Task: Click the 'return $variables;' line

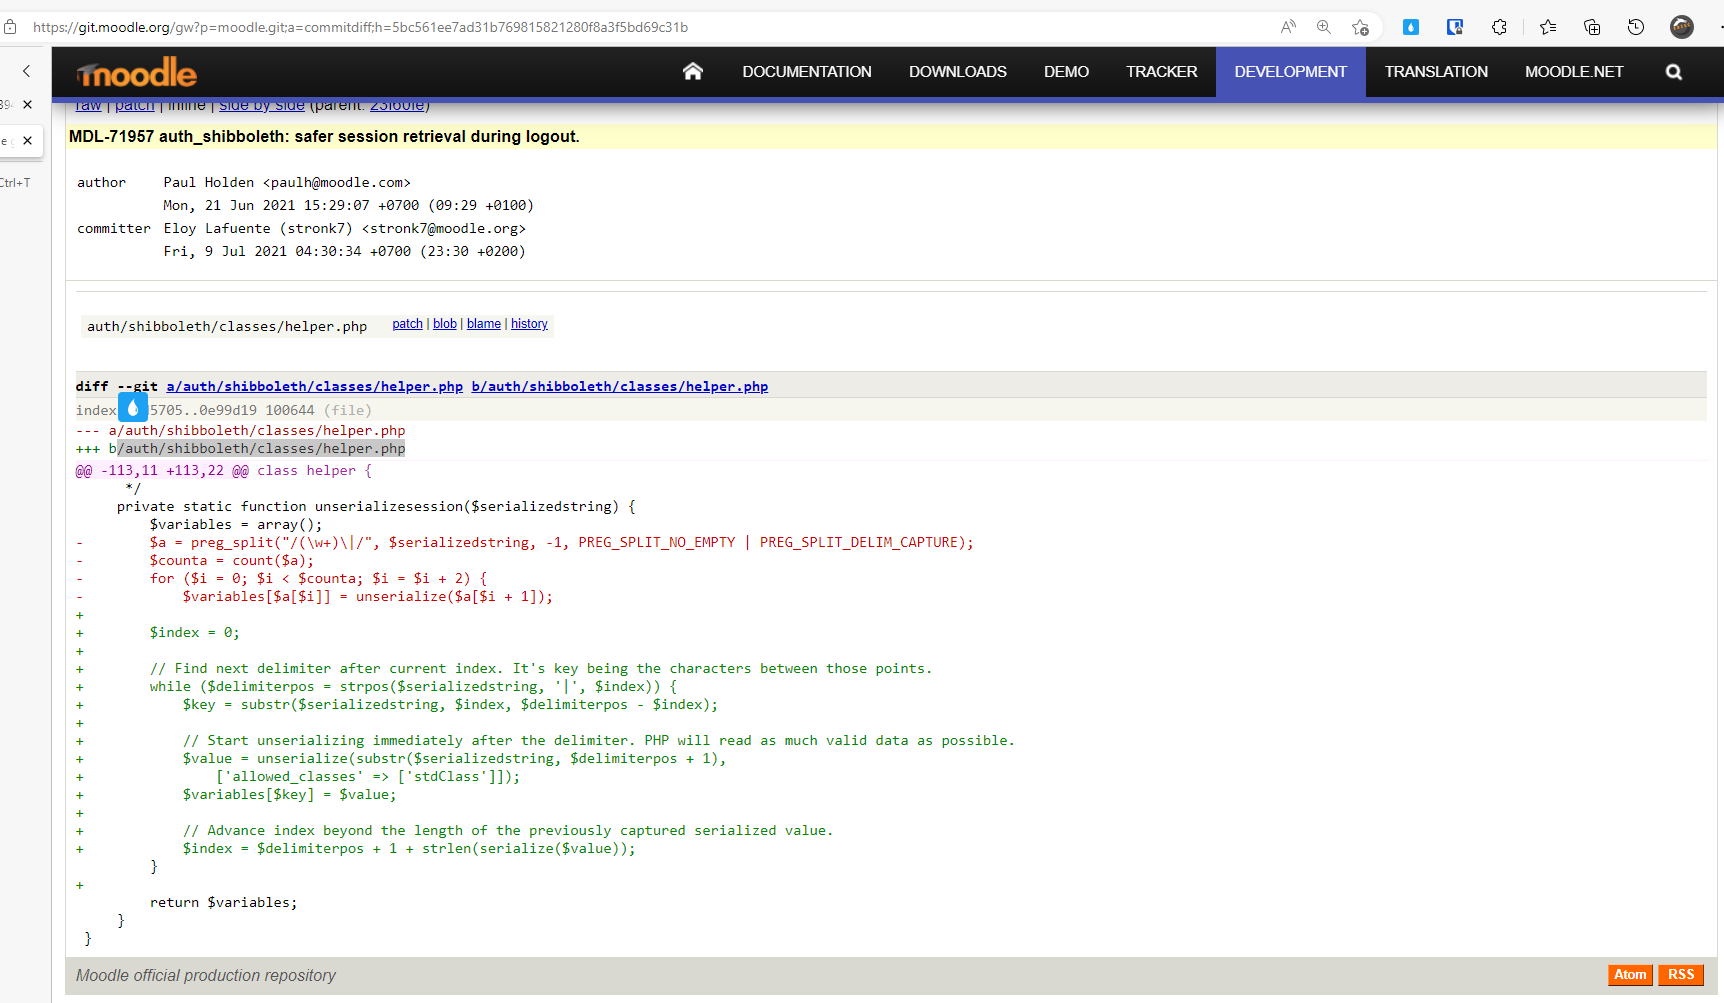Action: tap(224, 903)
